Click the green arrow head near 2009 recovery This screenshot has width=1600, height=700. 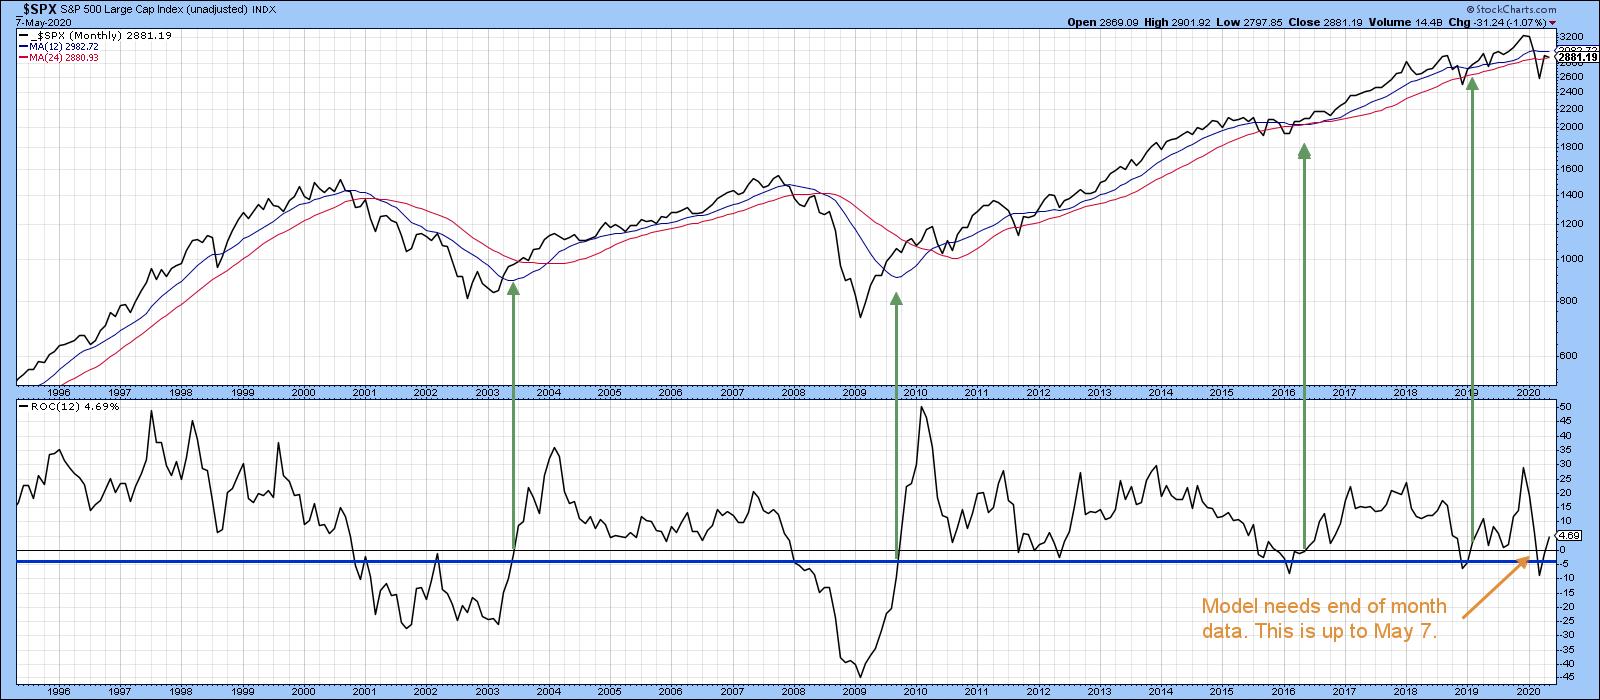pos(896,299)
